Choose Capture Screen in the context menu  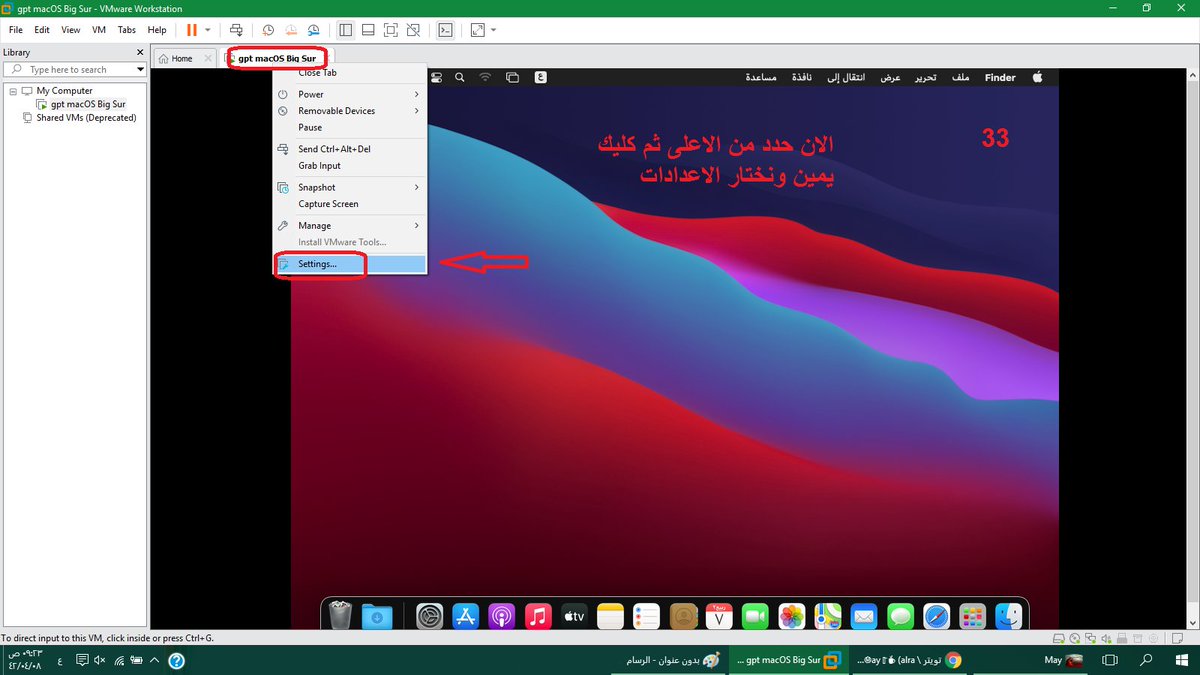pyautogui.click(x=350, y=204)
